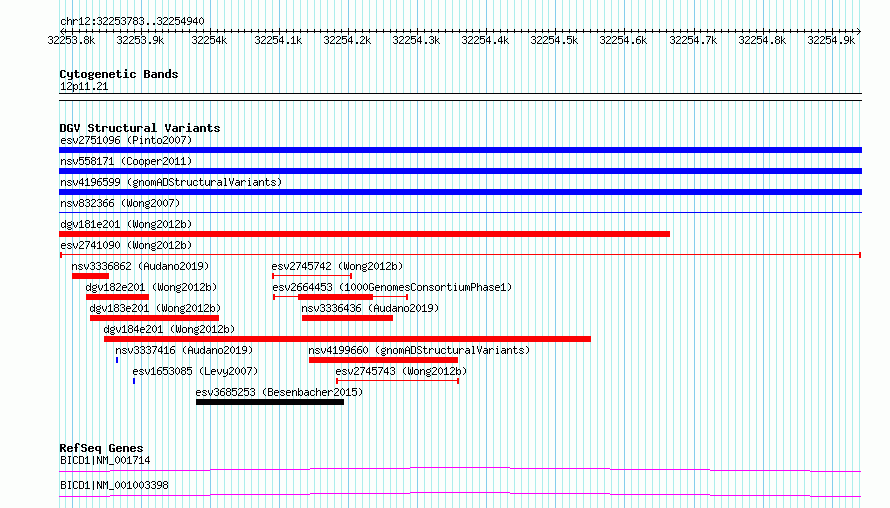
Task: Click the nsv3336862 (Audano2019) label
Action: coord(140,266)
